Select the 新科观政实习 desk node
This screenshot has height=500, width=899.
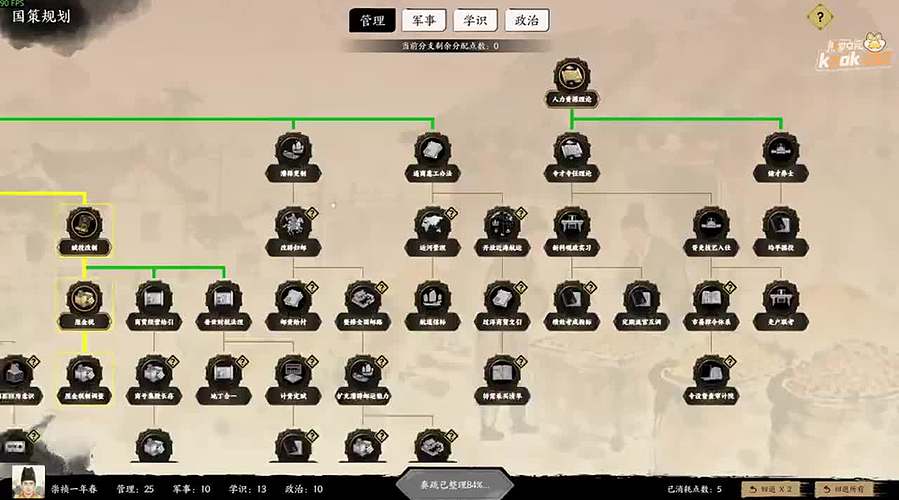(572, 231)
